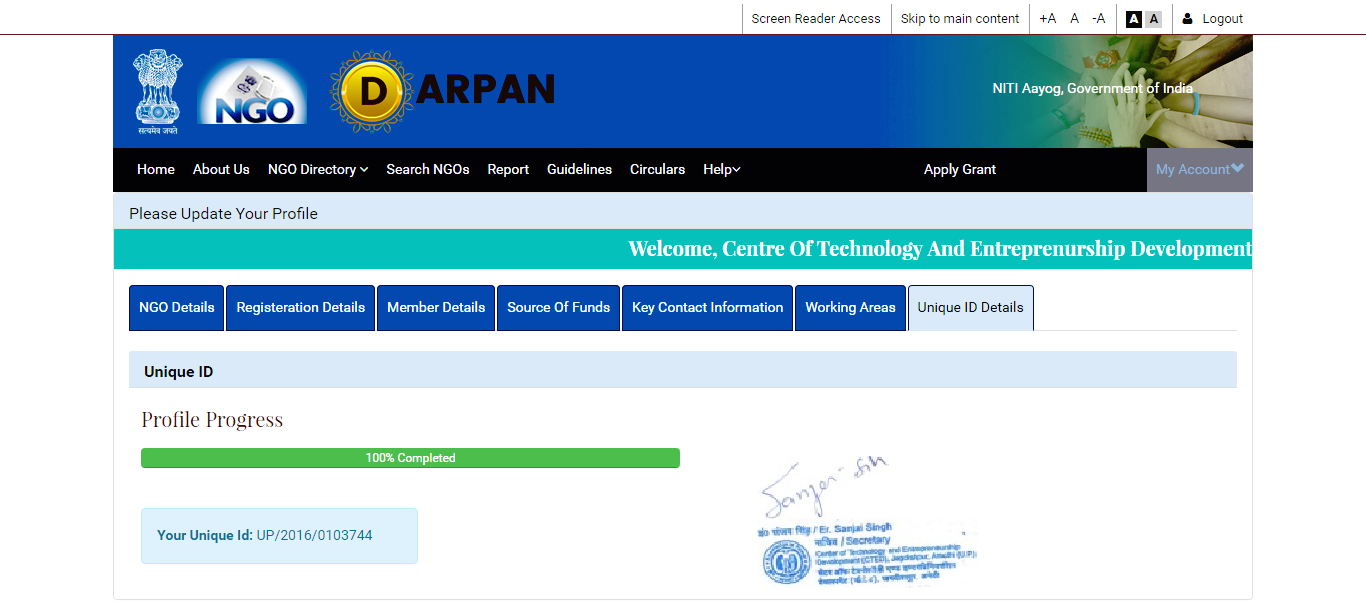Click the user icon beside Logout
The height and width of the screenshot is (601, 1366).
tap(1188, 18)
